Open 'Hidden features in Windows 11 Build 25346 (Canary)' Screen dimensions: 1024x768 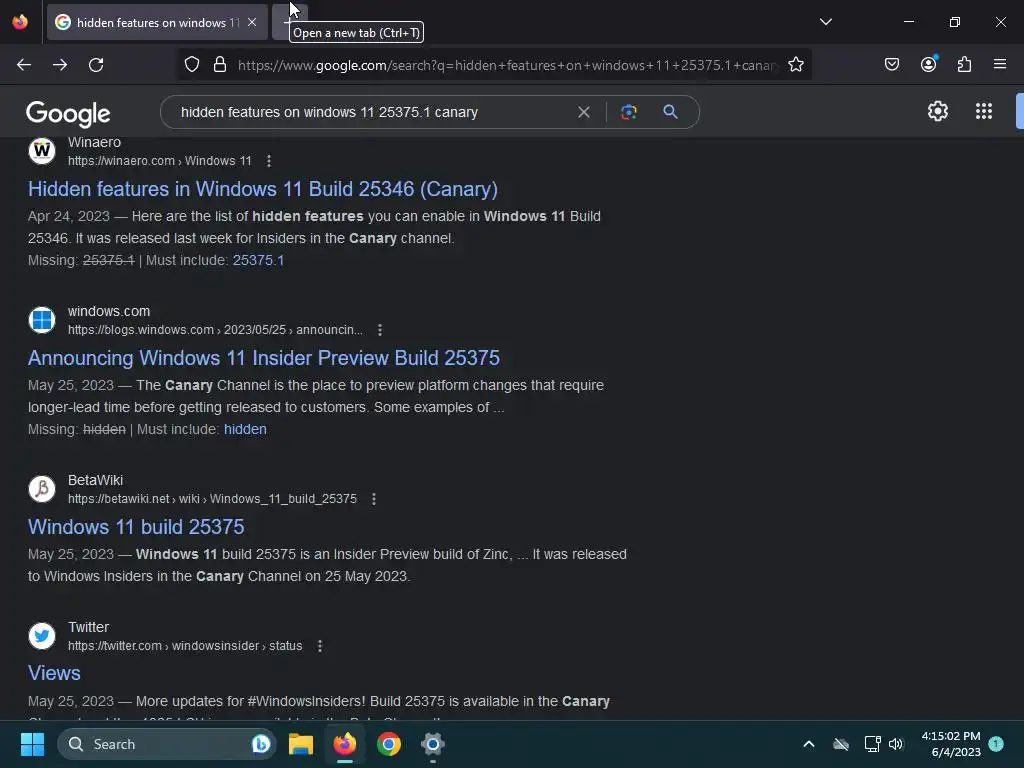click(263, 189)
